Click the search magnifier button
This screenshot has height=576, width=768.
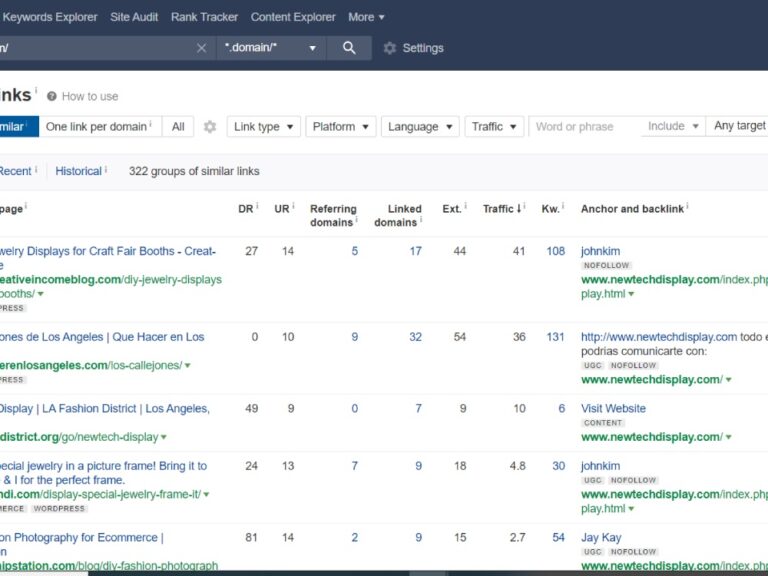(x=349, y=48)
